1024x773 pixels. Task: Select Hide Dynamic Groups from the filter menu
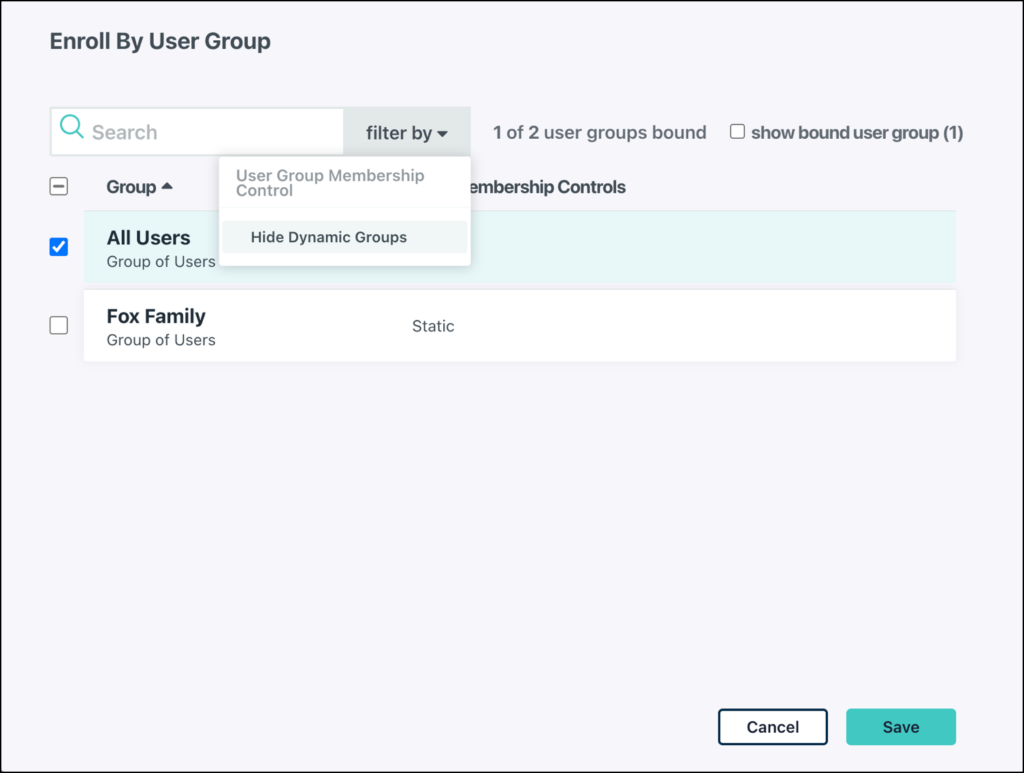[x=329, y=237]
